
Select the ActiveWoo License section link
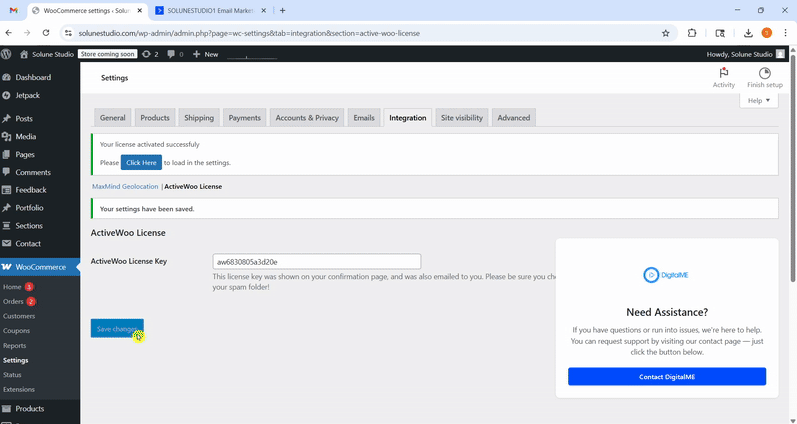[x=193, y=187]
